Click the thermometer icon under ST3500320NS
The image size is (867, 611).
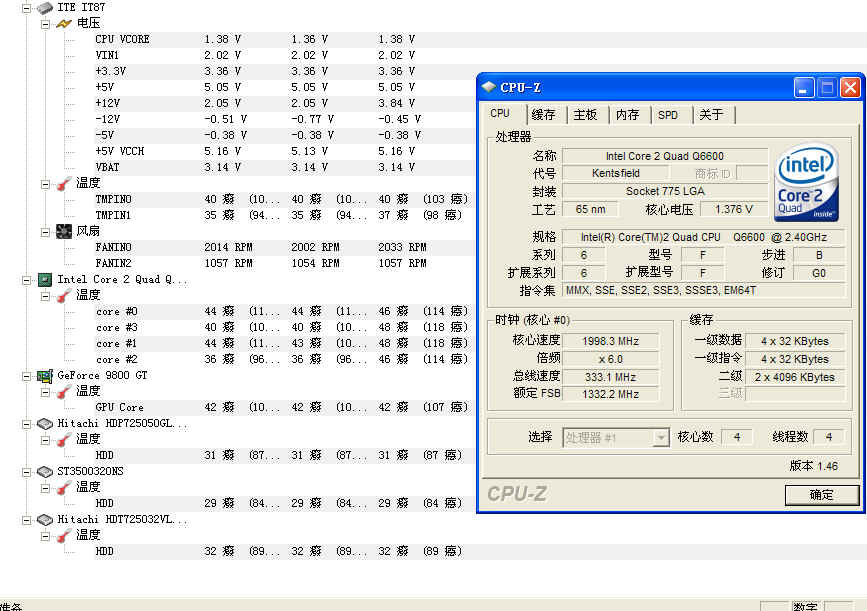pyautogui.click(x=64, y=488)
